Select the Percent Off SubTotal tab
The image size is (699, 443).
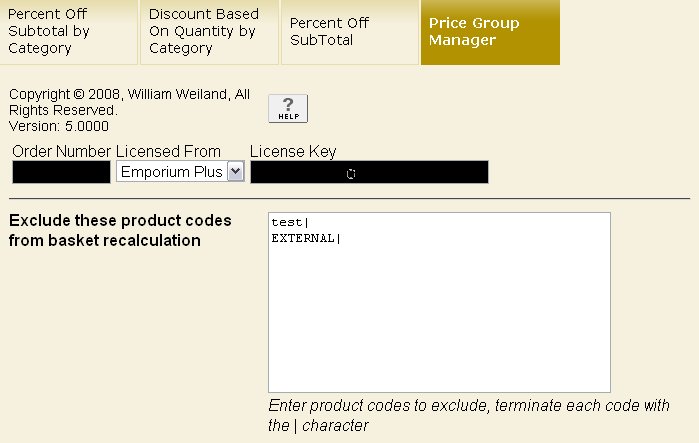pos(349,32)
